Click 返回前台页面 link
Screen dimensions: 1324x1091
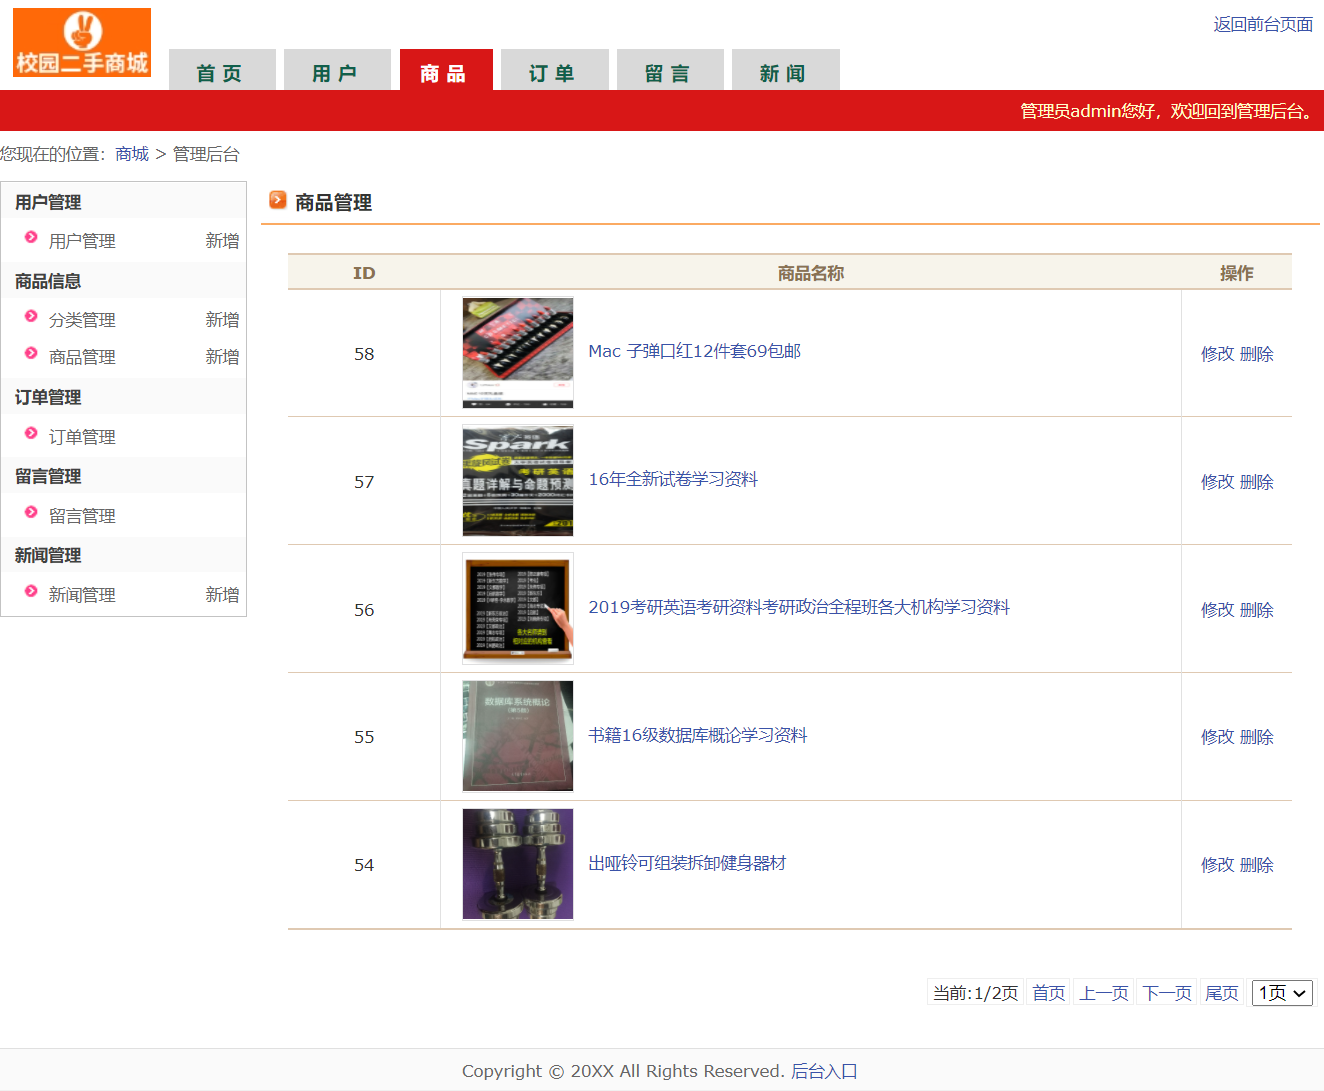coord(1263,24)
